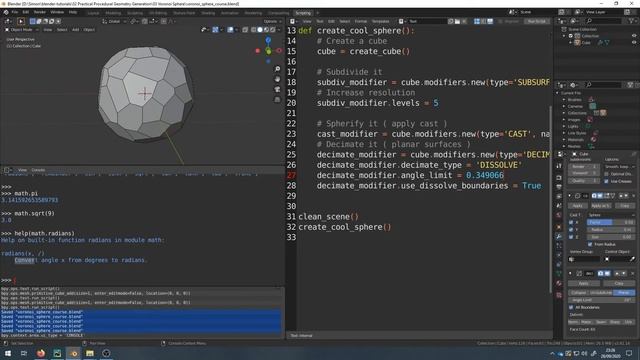Open the Modifiers wrench properties tab
Screen dimensions: 640x360
pos(559,236)
